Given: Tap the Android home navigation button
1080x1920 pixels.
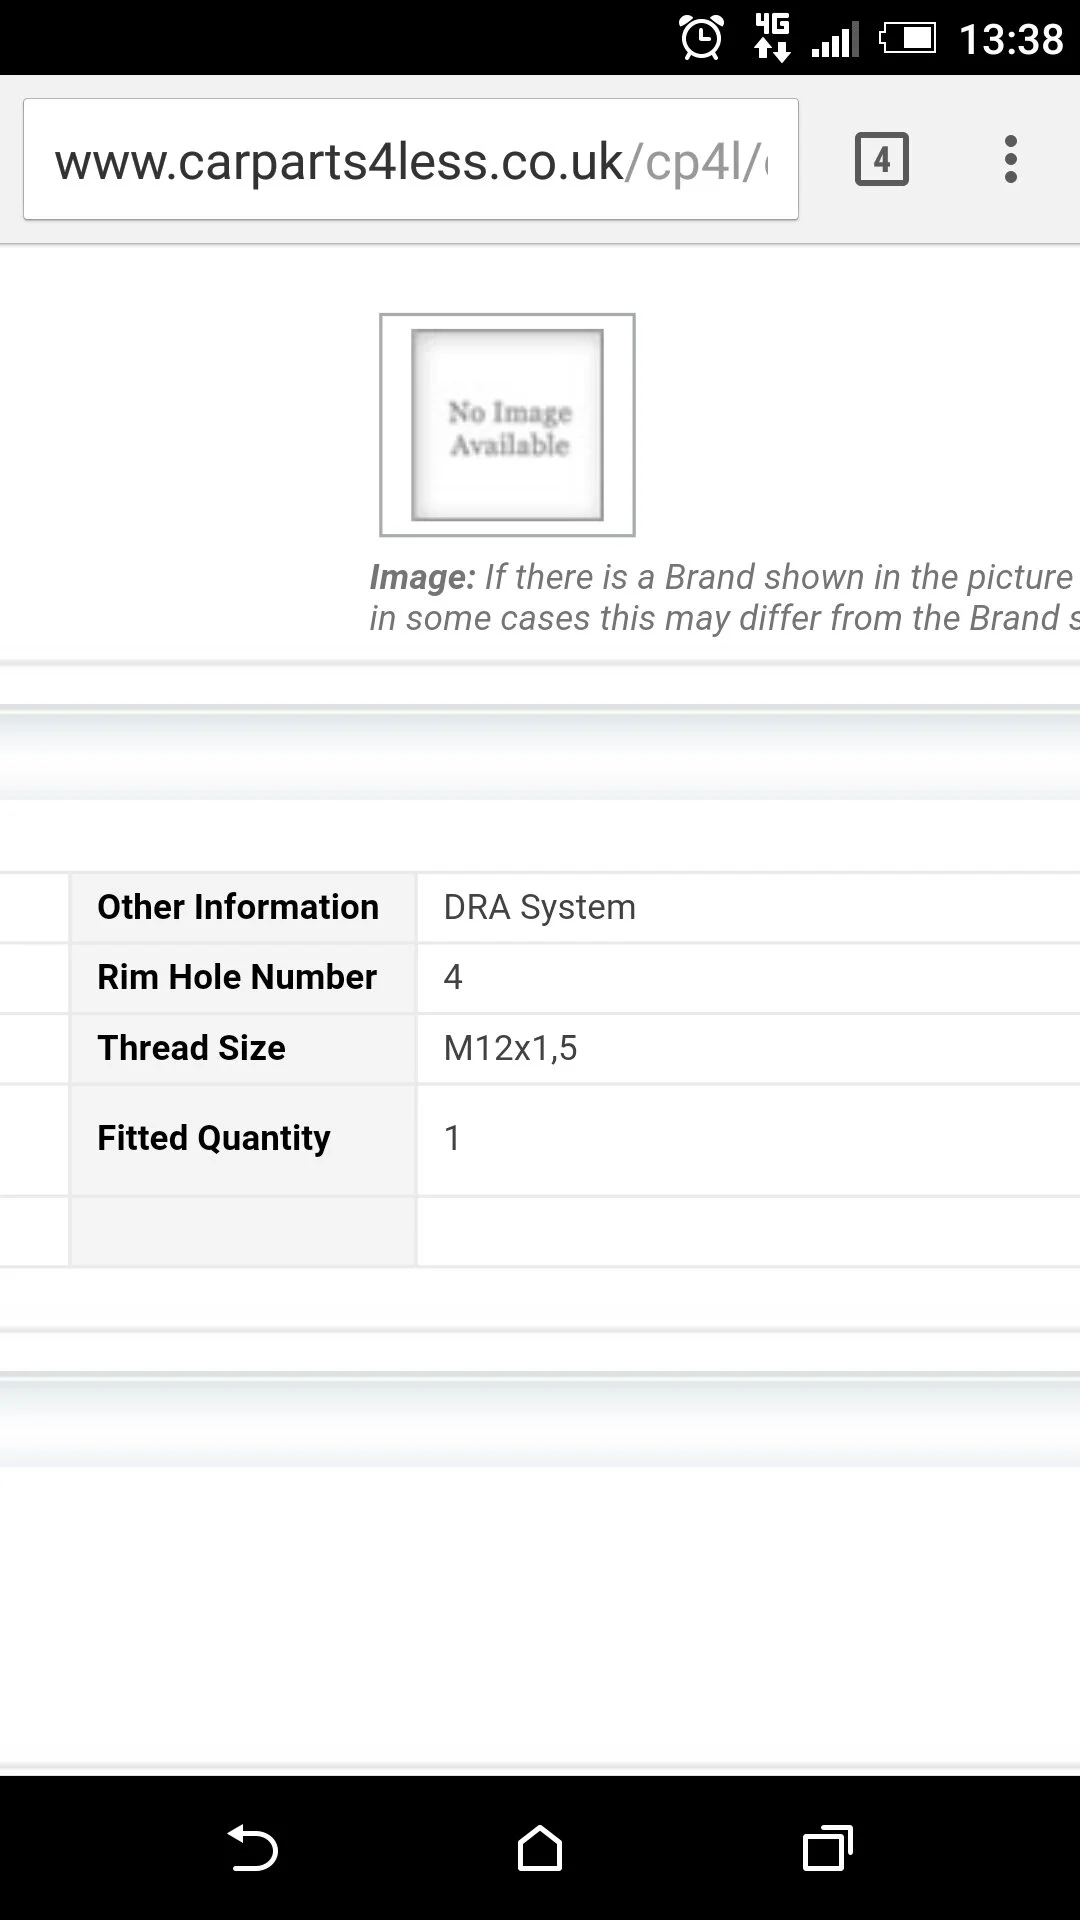Looking at the screenshot, I should point(540,1847).
